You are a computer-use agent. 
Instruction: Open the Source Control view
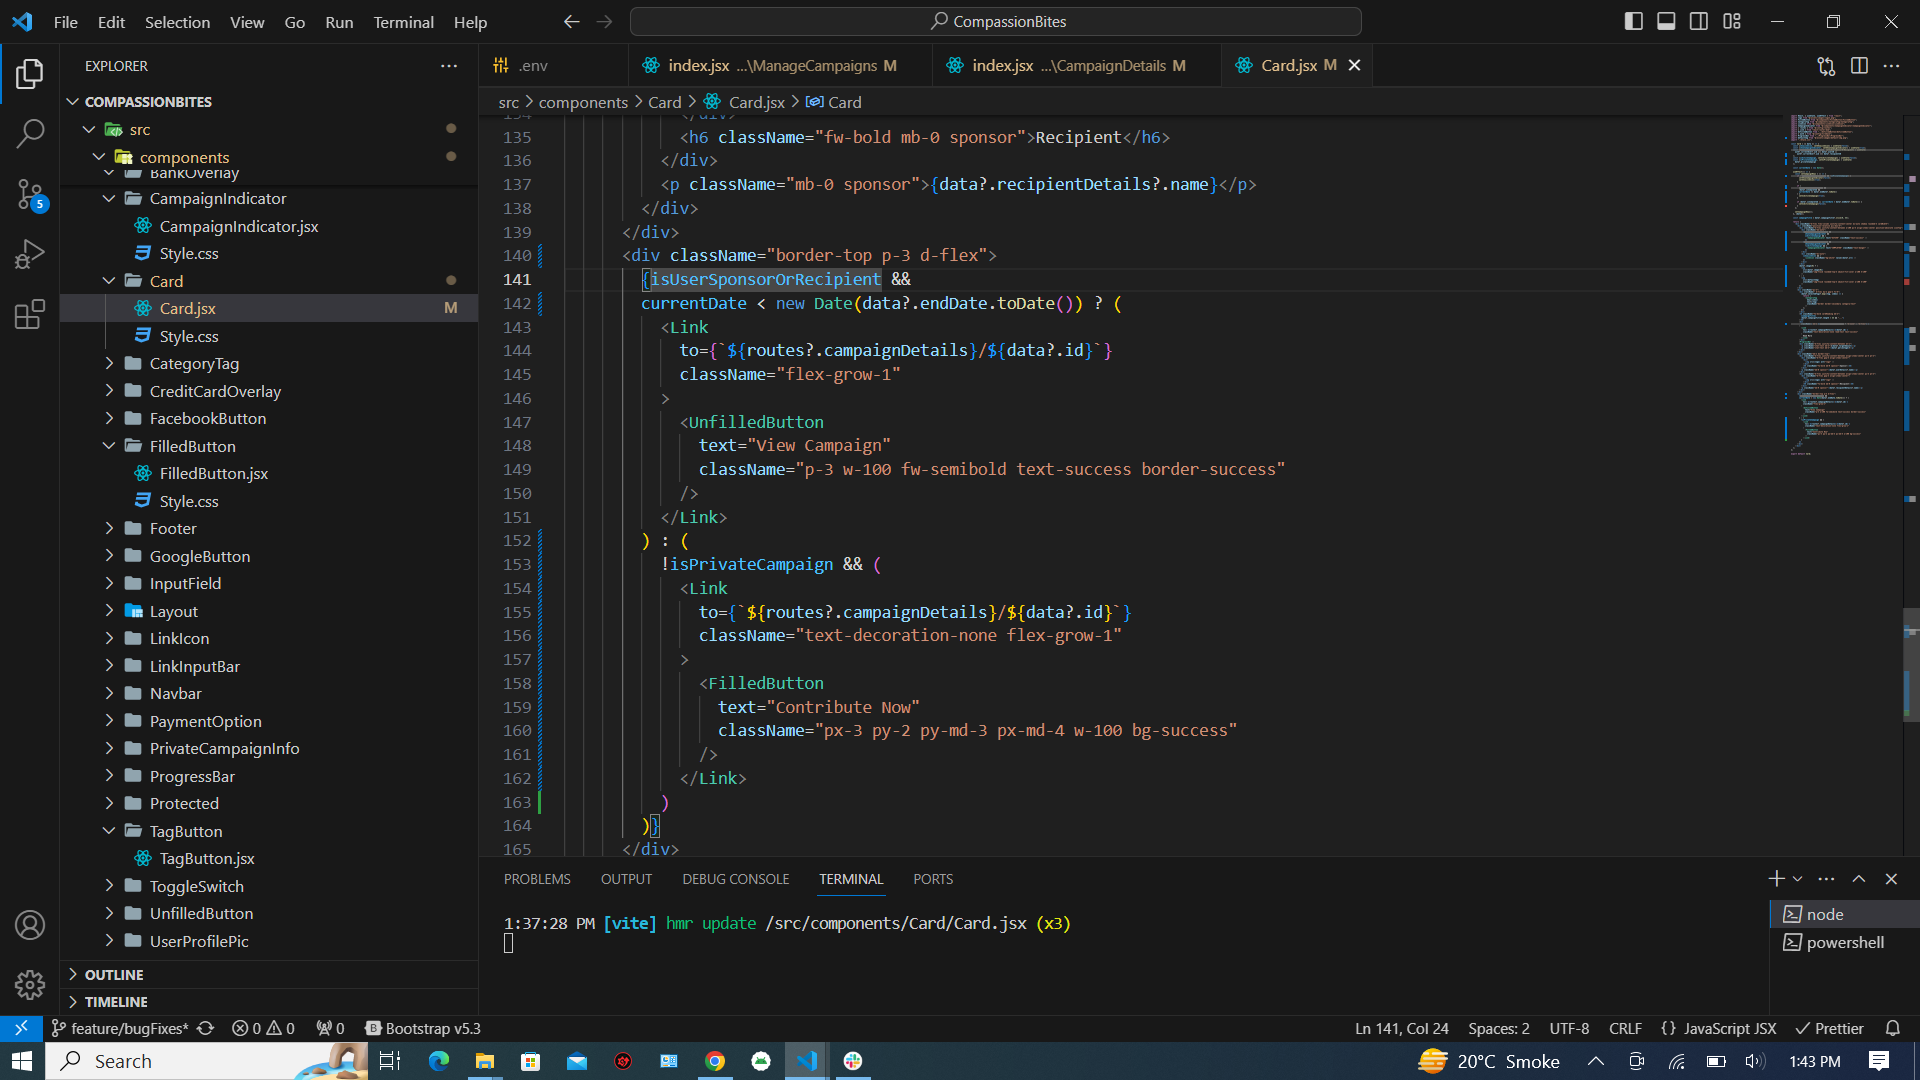tap(30, 194)
